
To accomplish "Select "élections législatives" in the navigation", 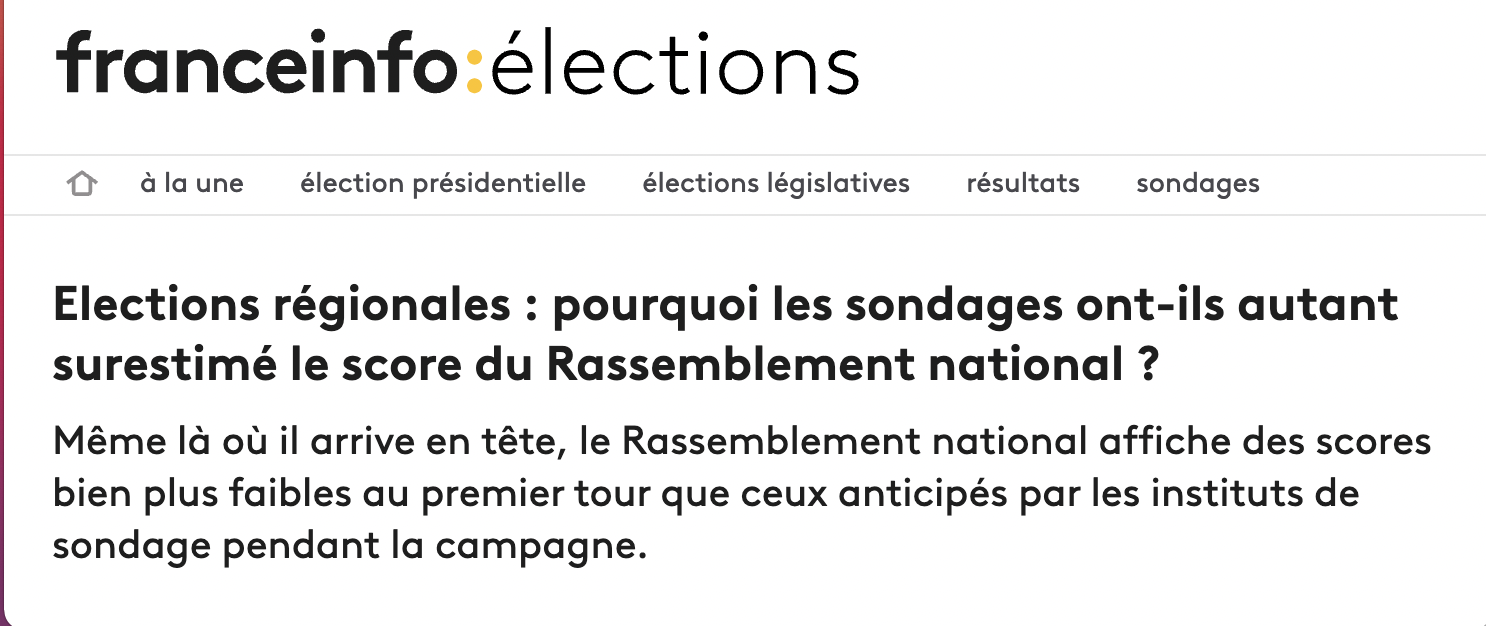I will 776,184.
